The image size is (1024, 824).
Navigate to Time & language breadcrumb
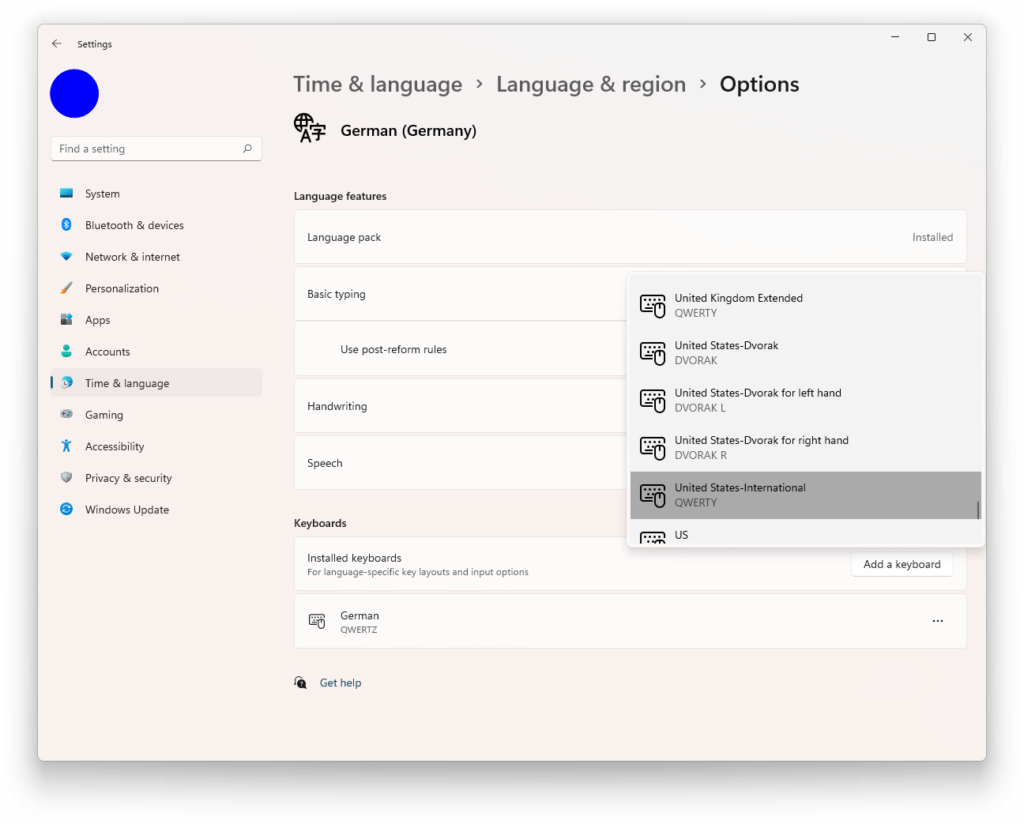point(378,84)
